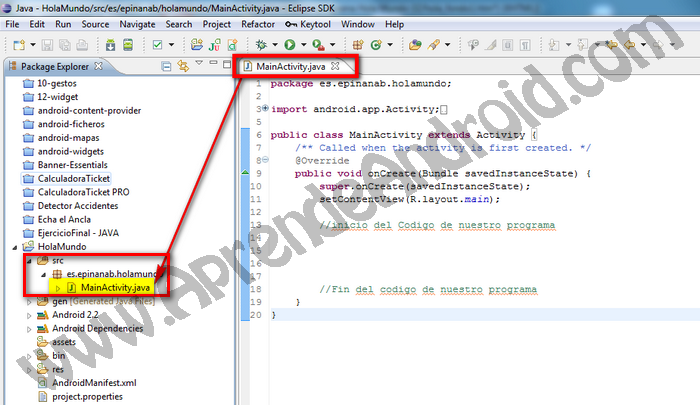Viewport: 700px width, 405px height.
Task: Open the Navigate menu
Action: pyautogui.click(x=138, y=24)
